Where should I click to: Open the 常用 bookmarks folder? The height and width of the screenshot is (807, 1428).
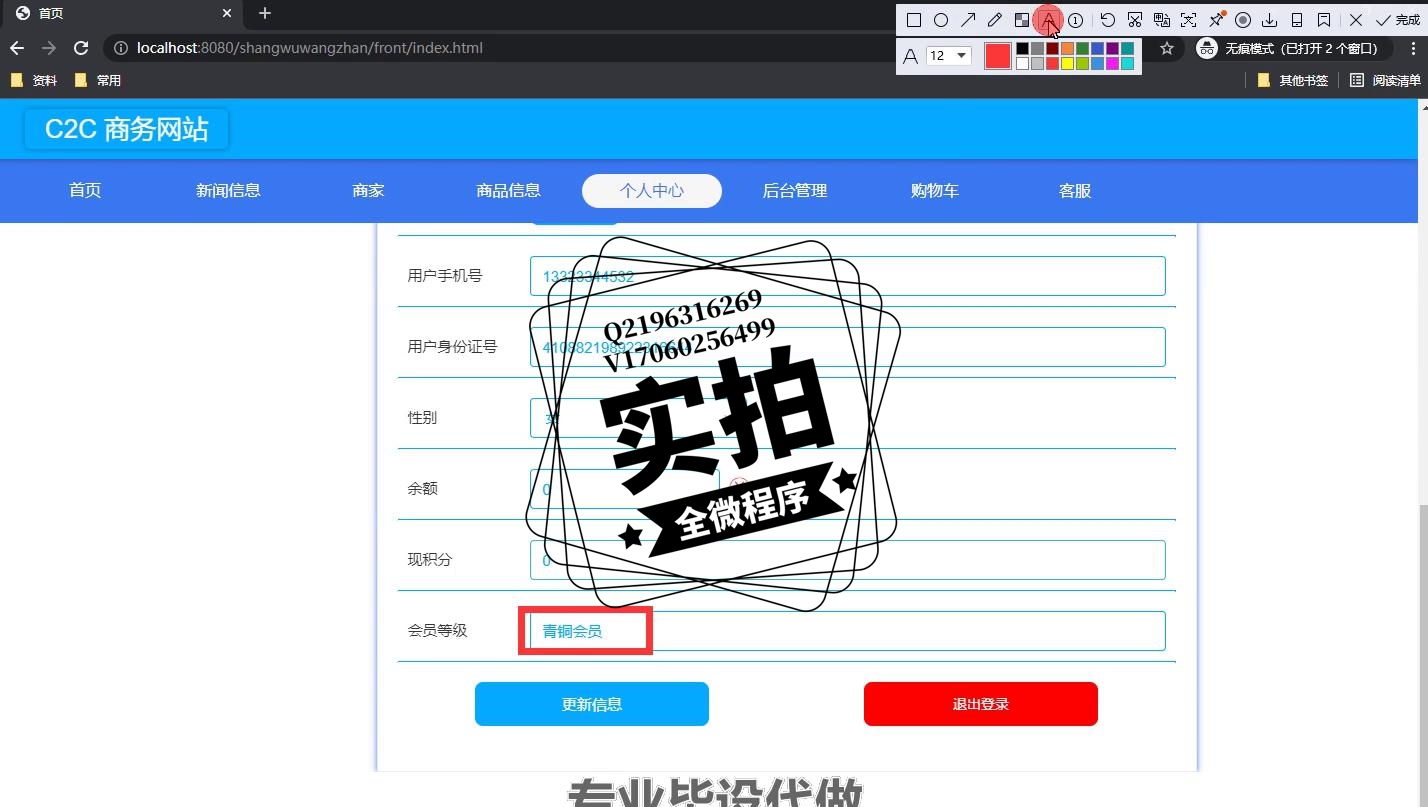pyautogui.click(x=98, y=80)
